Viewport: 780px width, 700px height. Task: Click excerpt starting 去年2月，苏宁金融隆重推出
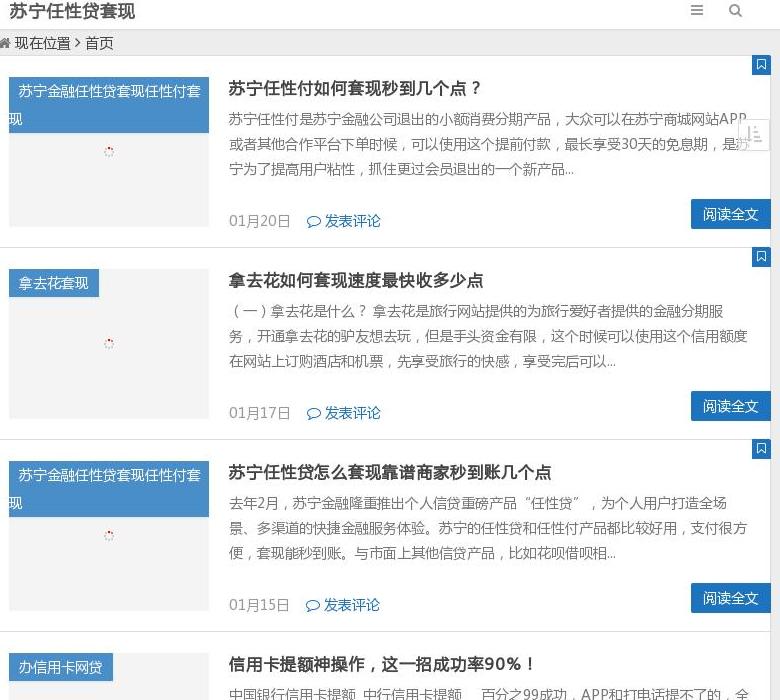point(488,528)
